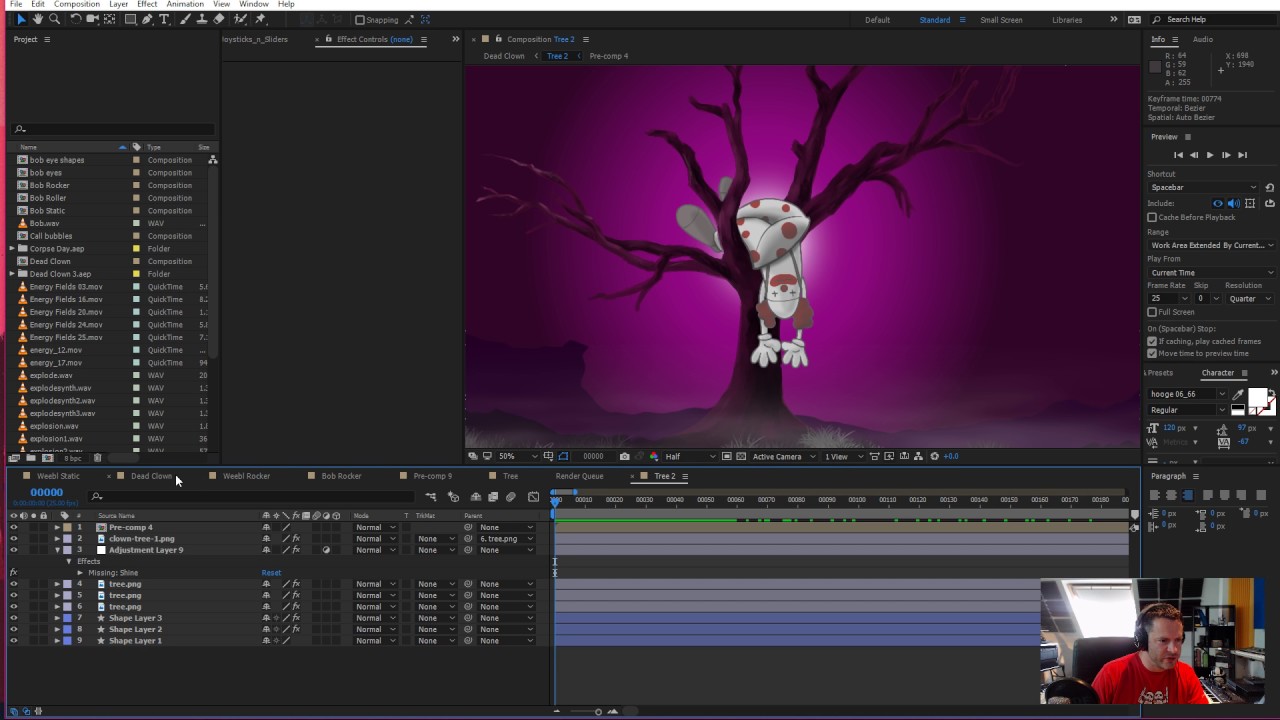Hide the Shape Layer 1 layer
Image resolution: width=1280 pixels, height=720 pixels.
pos(14,641)
